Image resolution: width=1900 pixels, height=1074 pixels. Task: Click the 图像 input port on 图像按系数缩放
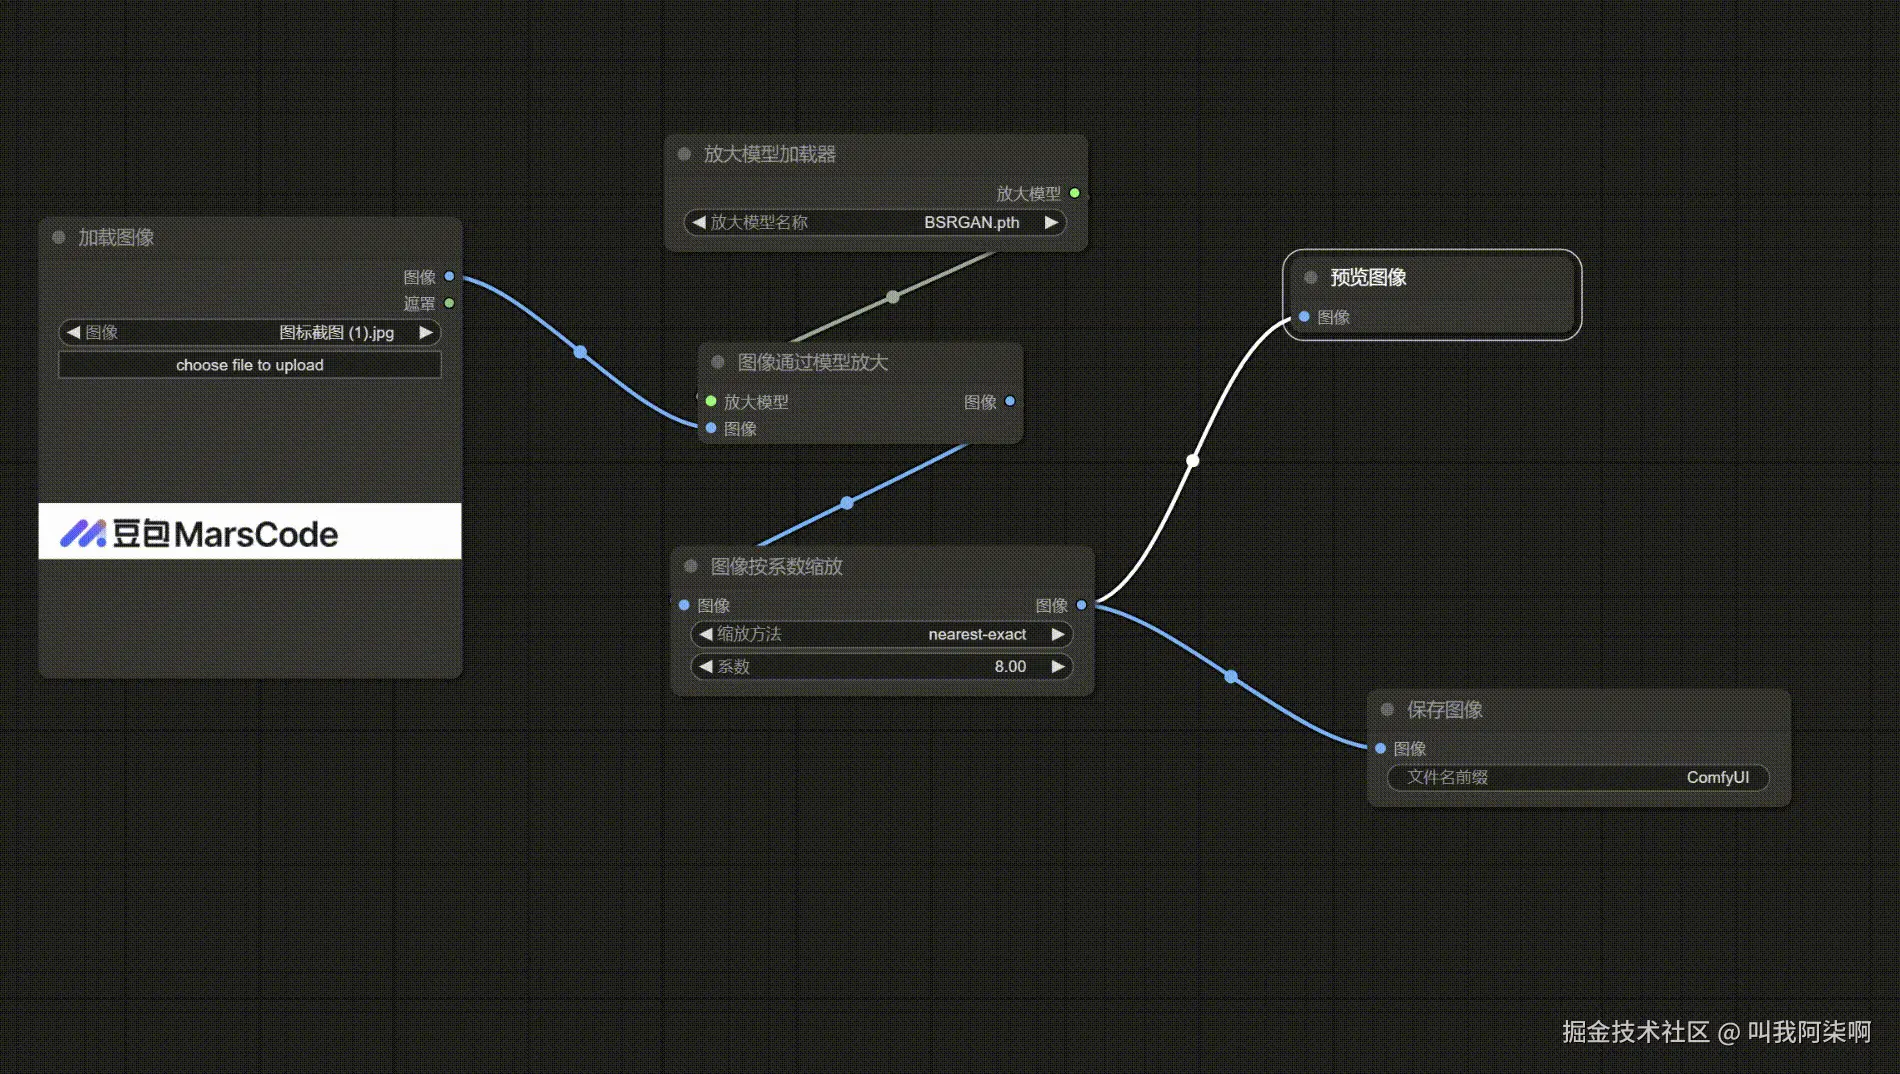point(684,605)
